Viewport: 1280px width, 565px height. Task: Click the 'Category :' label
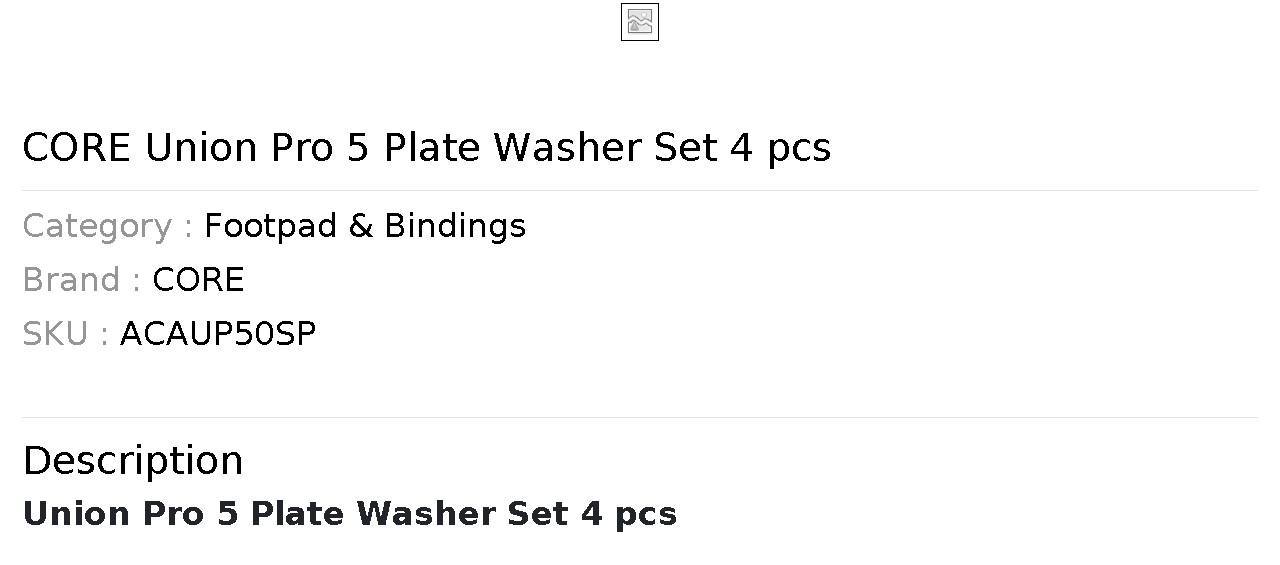coord(108,226)
